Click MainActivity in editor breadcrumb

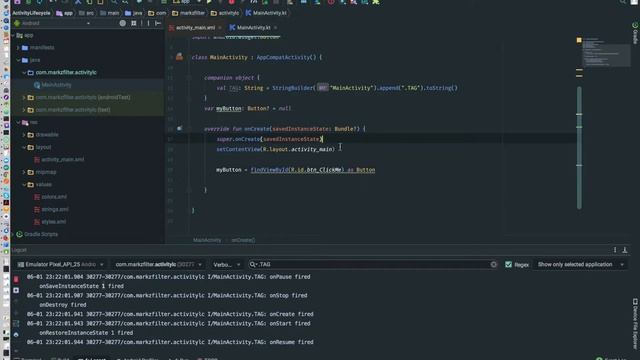(x=207, y=240)
